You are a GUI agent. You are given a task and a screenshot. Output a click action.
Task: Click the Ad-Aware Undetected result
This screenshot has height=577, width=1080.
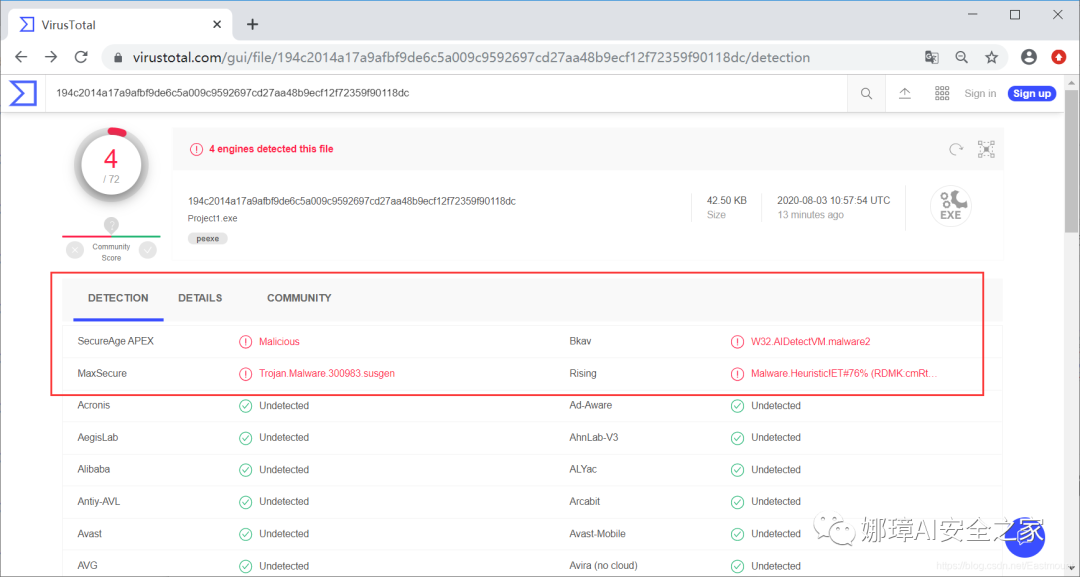tap(776, 406)
